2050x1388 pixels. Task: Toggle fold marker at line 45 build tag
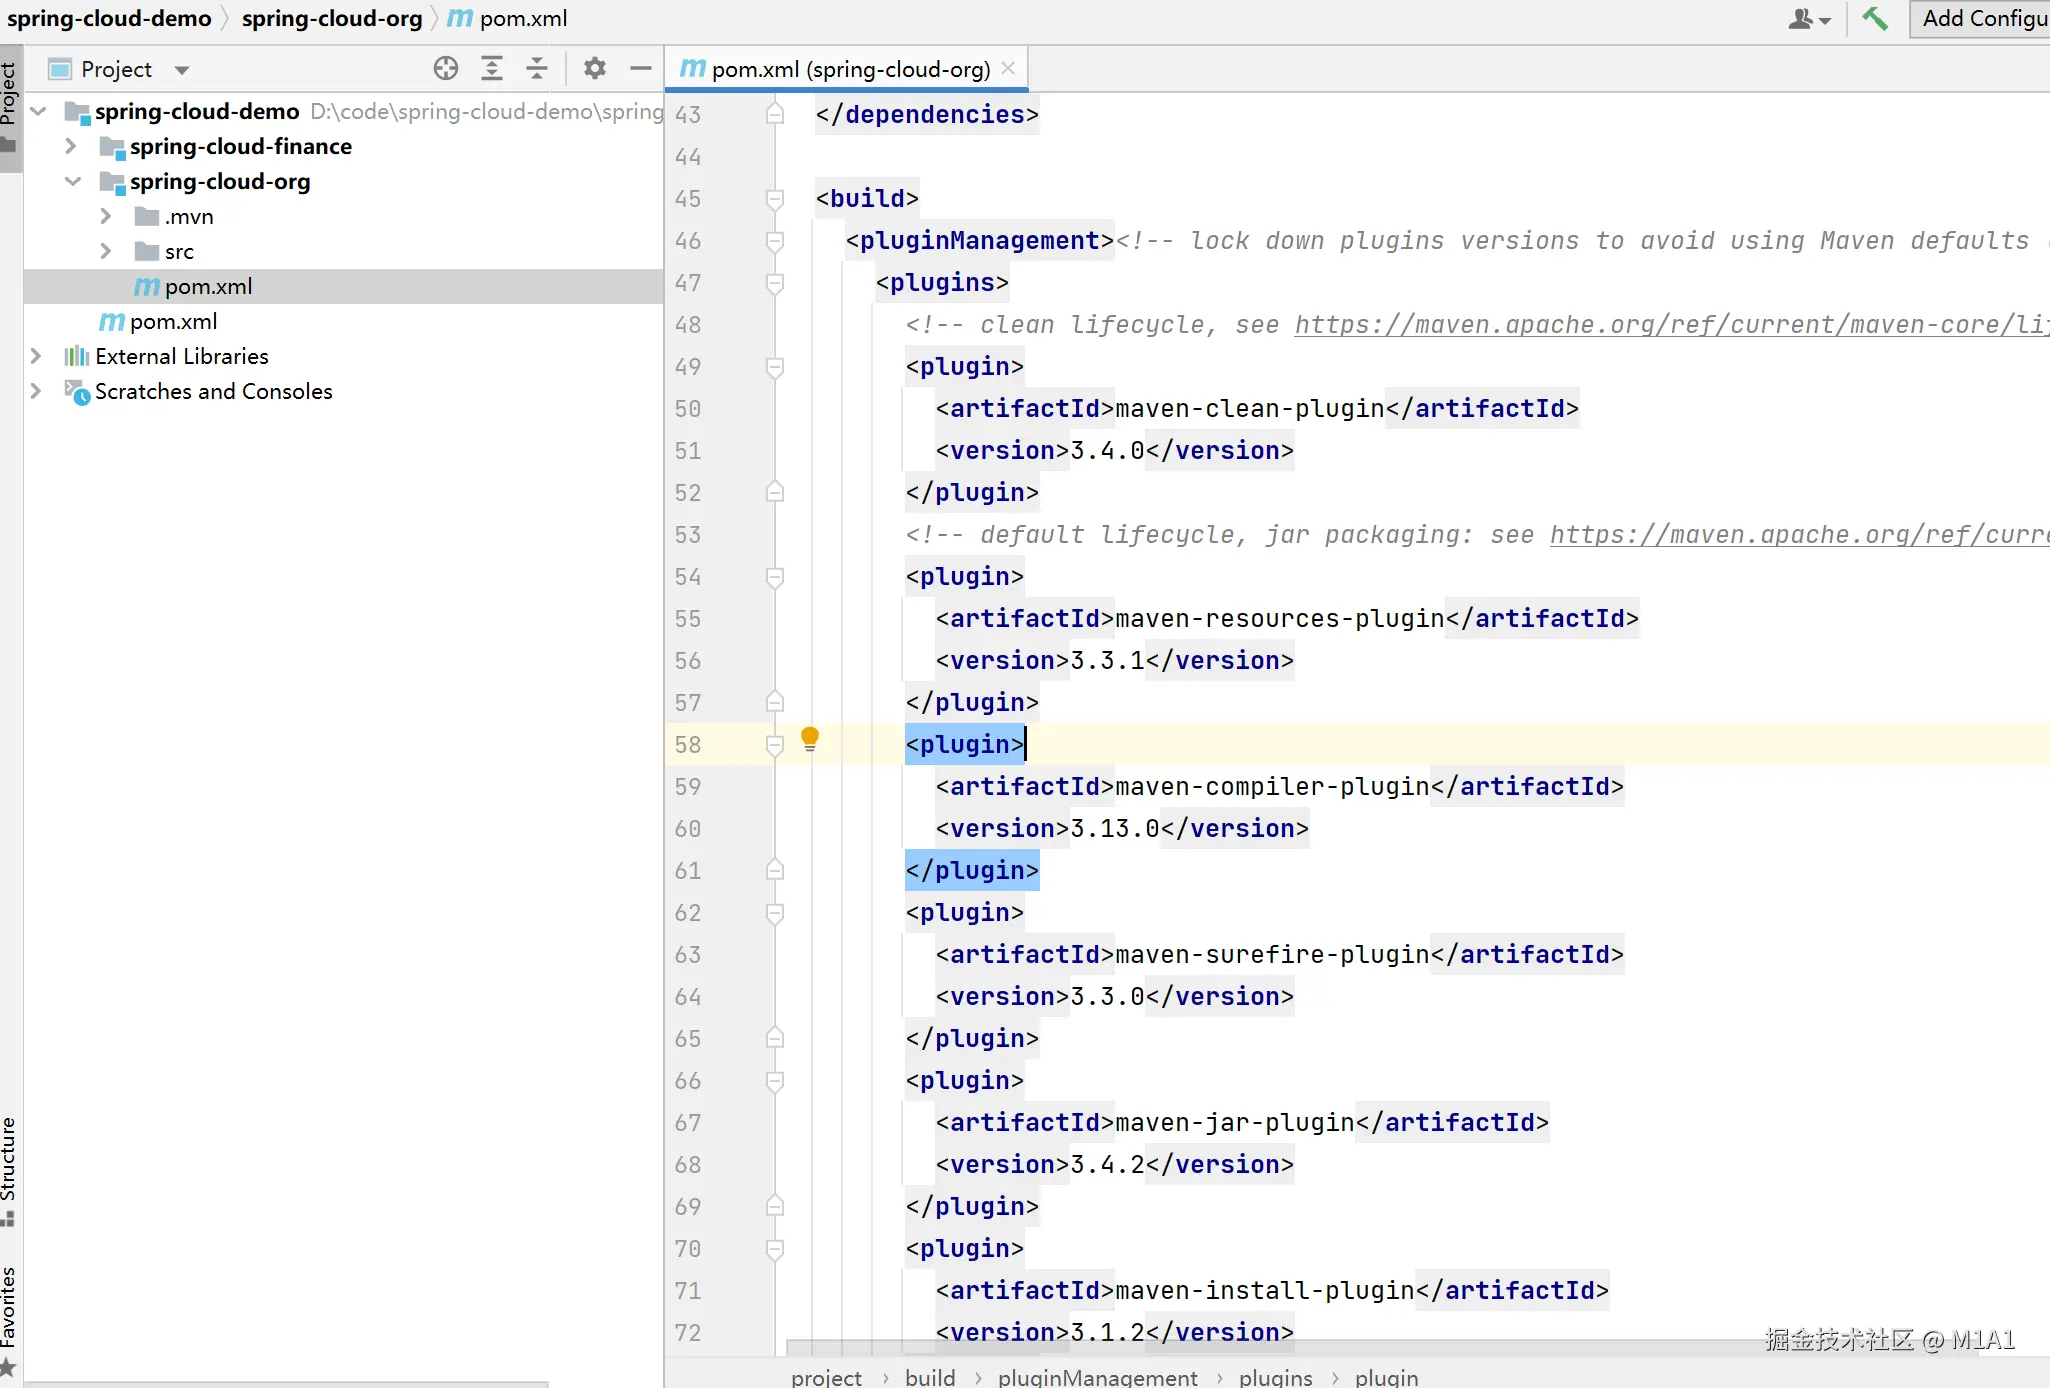[x=775, y=199]
